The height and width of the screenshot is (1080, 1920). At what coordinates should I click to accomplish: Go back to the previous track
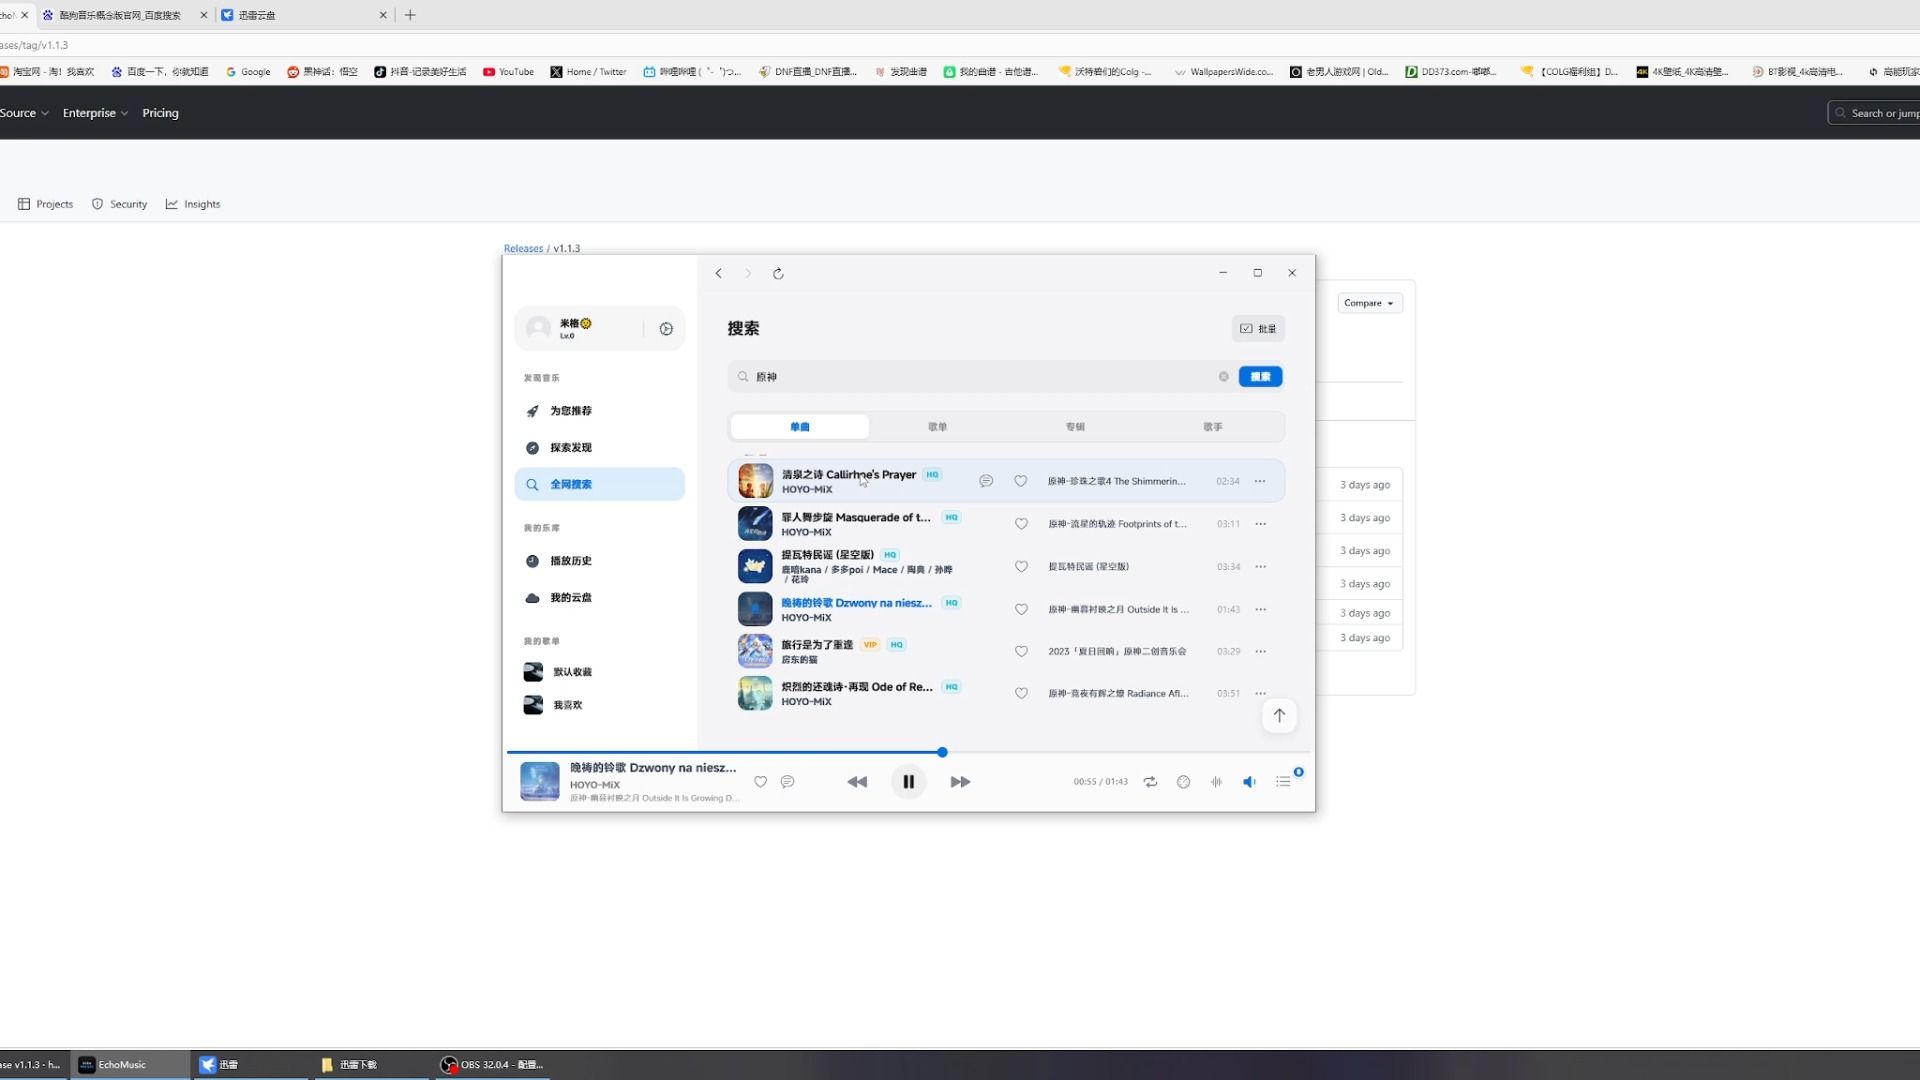(x=857, y=782)
